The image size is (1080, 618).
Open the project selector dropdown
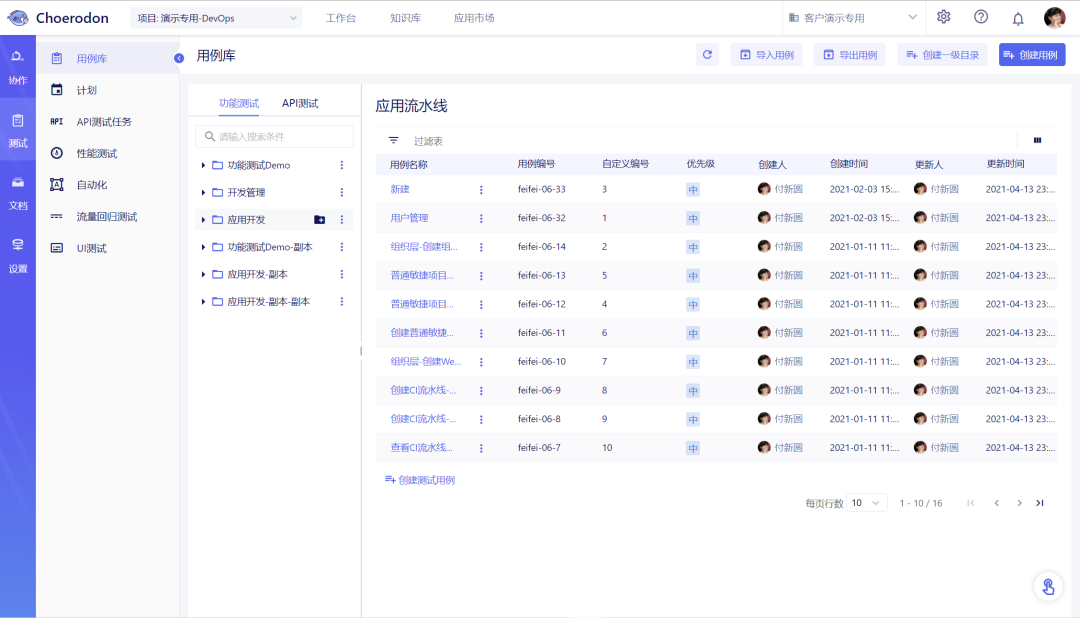coord(216,18)
